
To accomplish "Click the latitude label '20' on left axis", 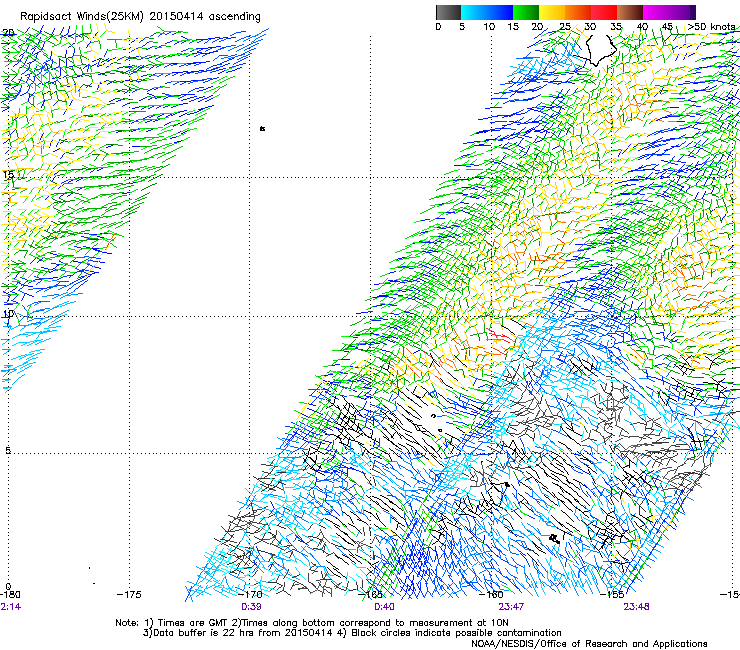I will tap(8, 33).
